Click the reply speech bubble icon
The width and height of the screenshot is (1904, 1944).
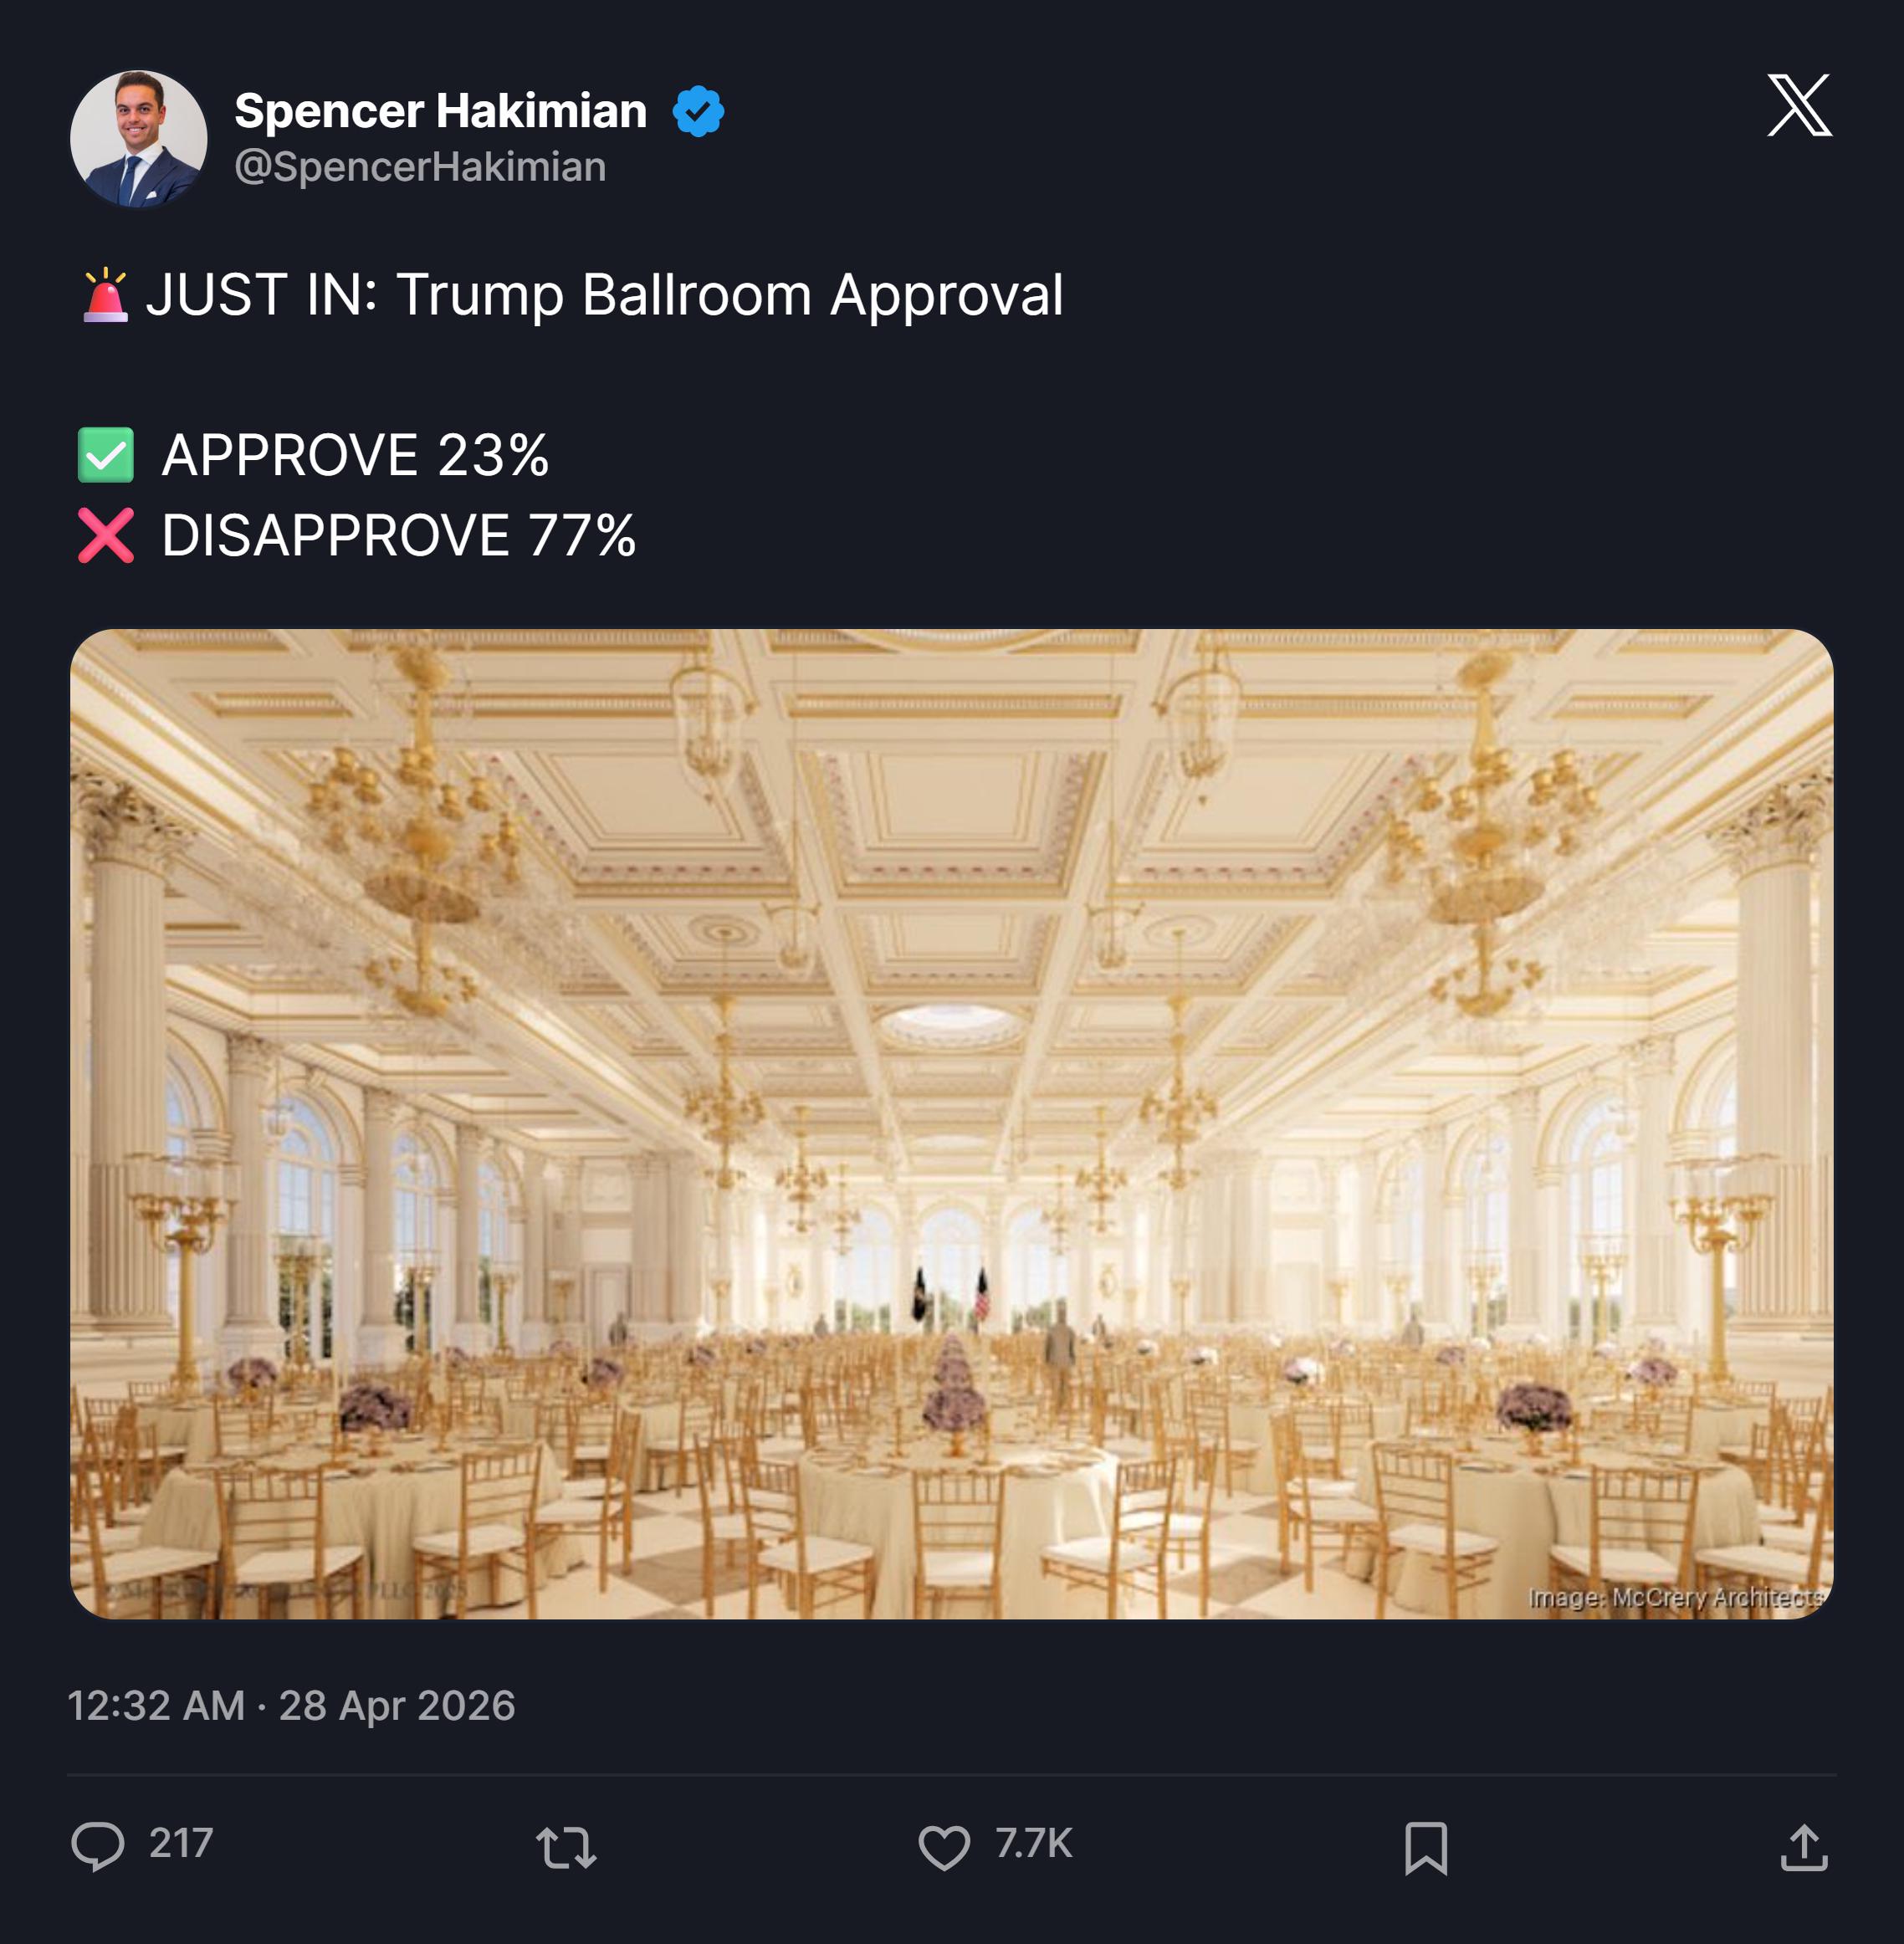point(98,1846)
